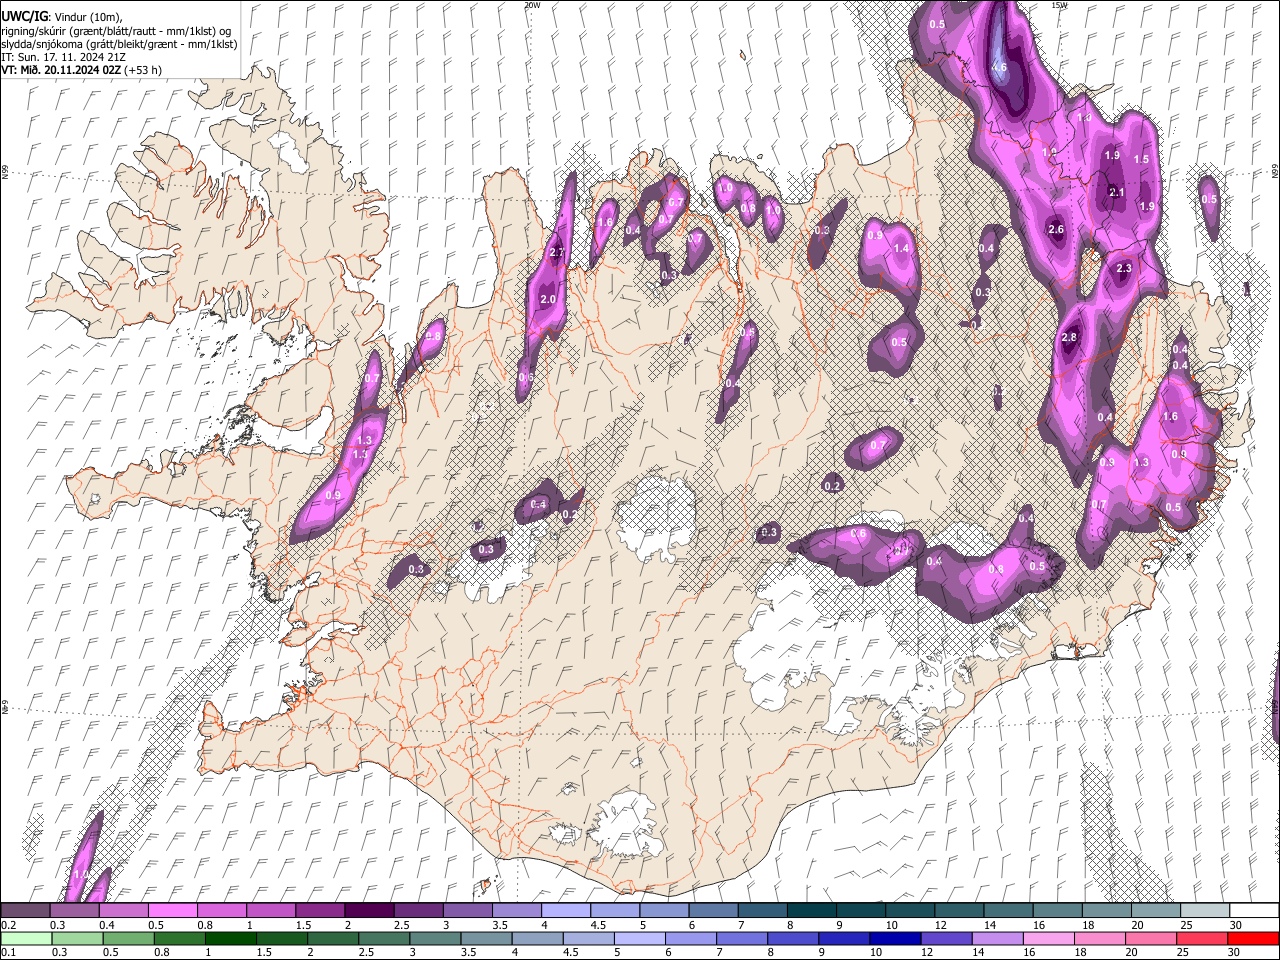Click the 'slydda/snjókoma (grátt/bleikt/grænt - mm/1klst)' line
Screen dimensions: 1280x960
pos(119,44)
